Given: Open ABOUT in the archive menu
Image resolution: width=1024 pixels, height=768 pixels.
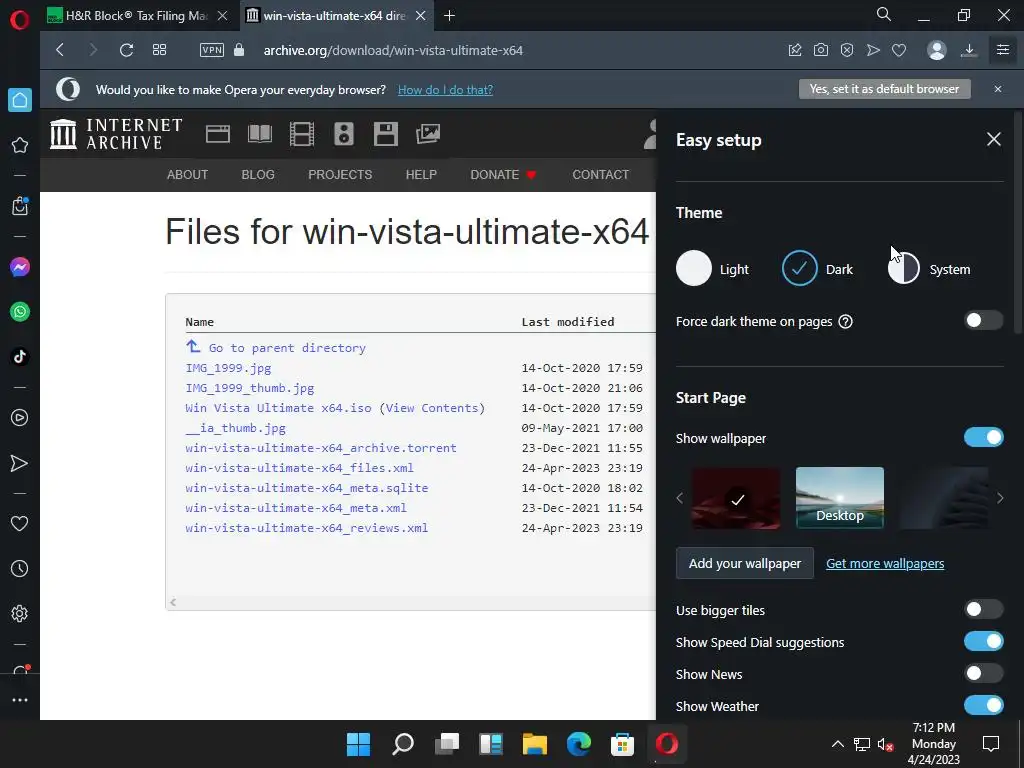Looking at the screenshot, I should coord(187,174).
